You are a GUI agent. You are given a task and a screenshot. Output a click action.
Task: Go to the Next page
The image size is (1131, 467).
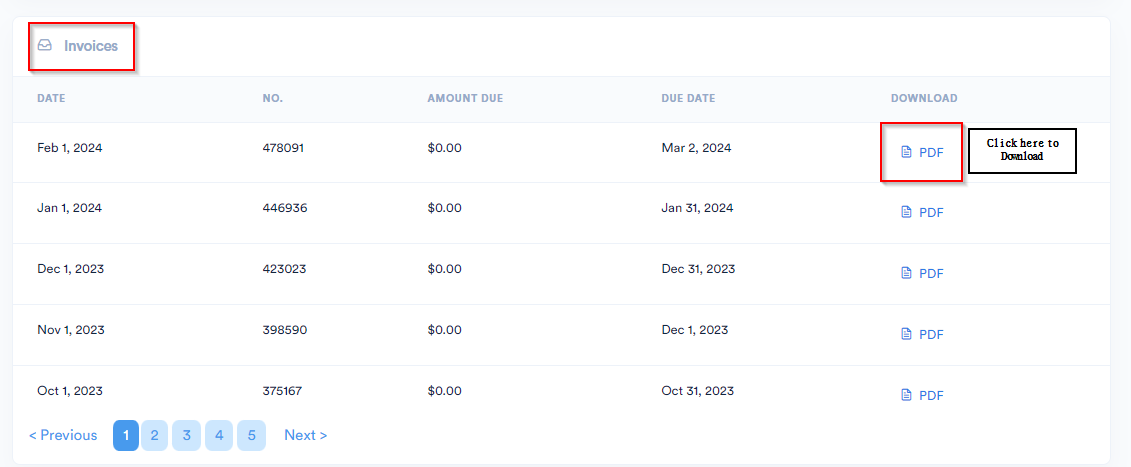(306, 435)
